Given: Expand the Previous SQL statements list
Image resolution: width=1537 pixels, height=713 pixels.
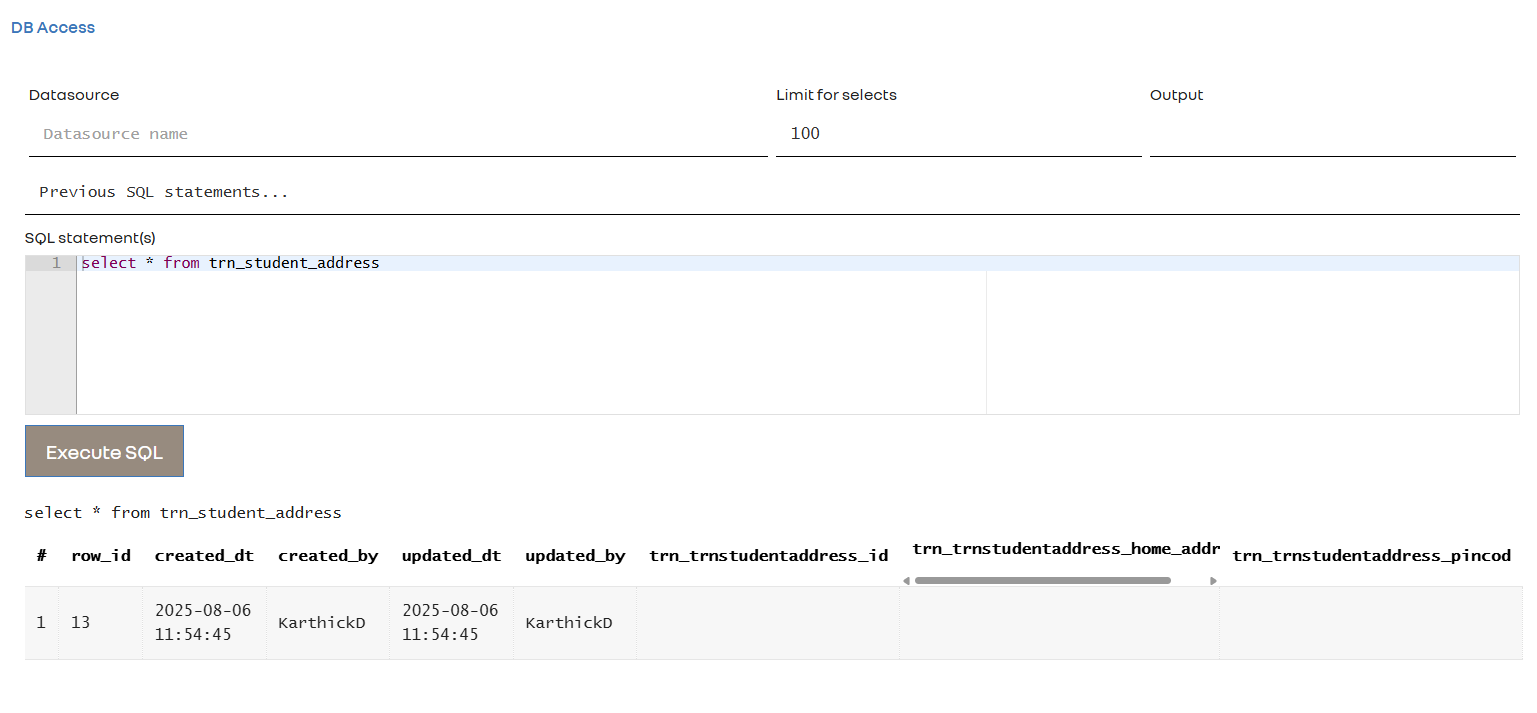Looking at the screenshot, I should point(771,192).
